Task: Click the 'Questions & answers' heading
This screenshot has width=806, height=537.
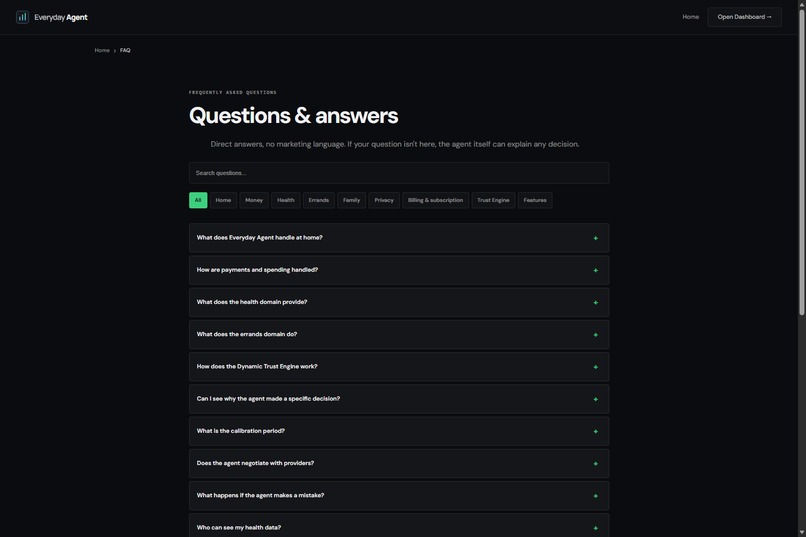Action: tap(294, 116)
